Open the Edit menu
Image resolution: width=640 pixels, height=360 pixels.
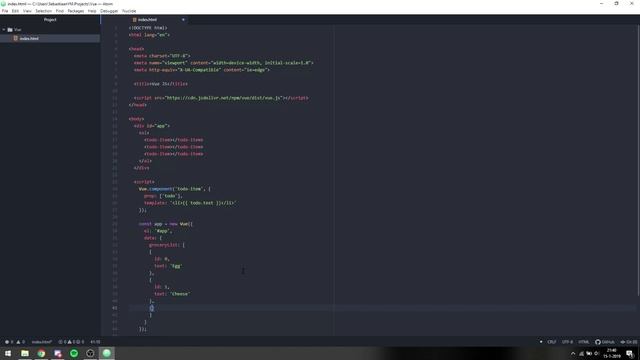[x=15, y=11]
